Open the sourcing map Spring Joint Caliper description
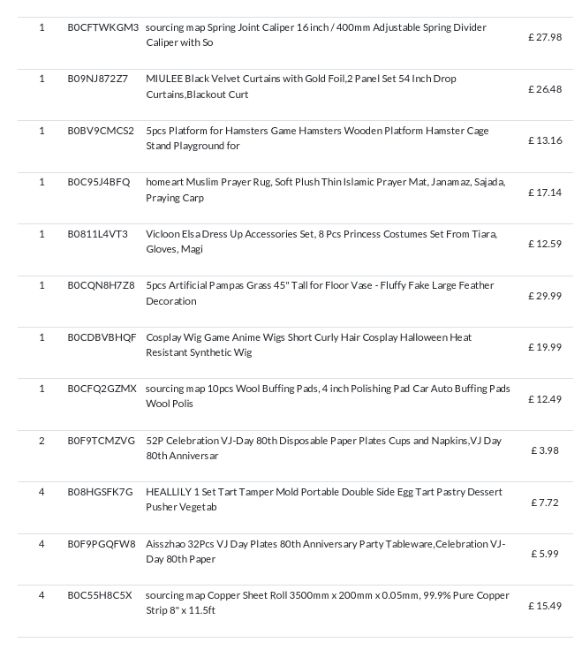Image resolution: width=582 pixels, height=650 pixels. 316,35
